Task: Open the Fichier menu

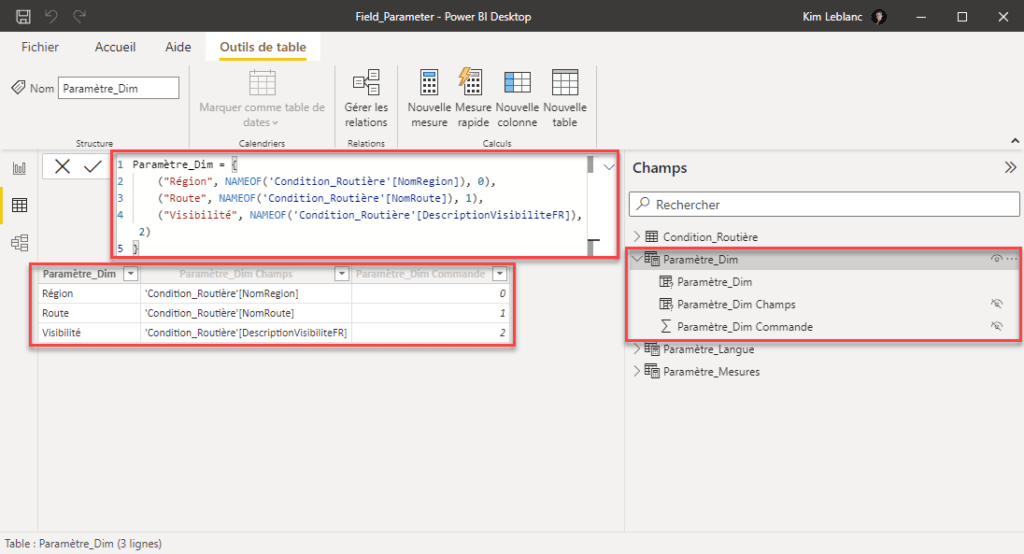Action: pos(40,47)
